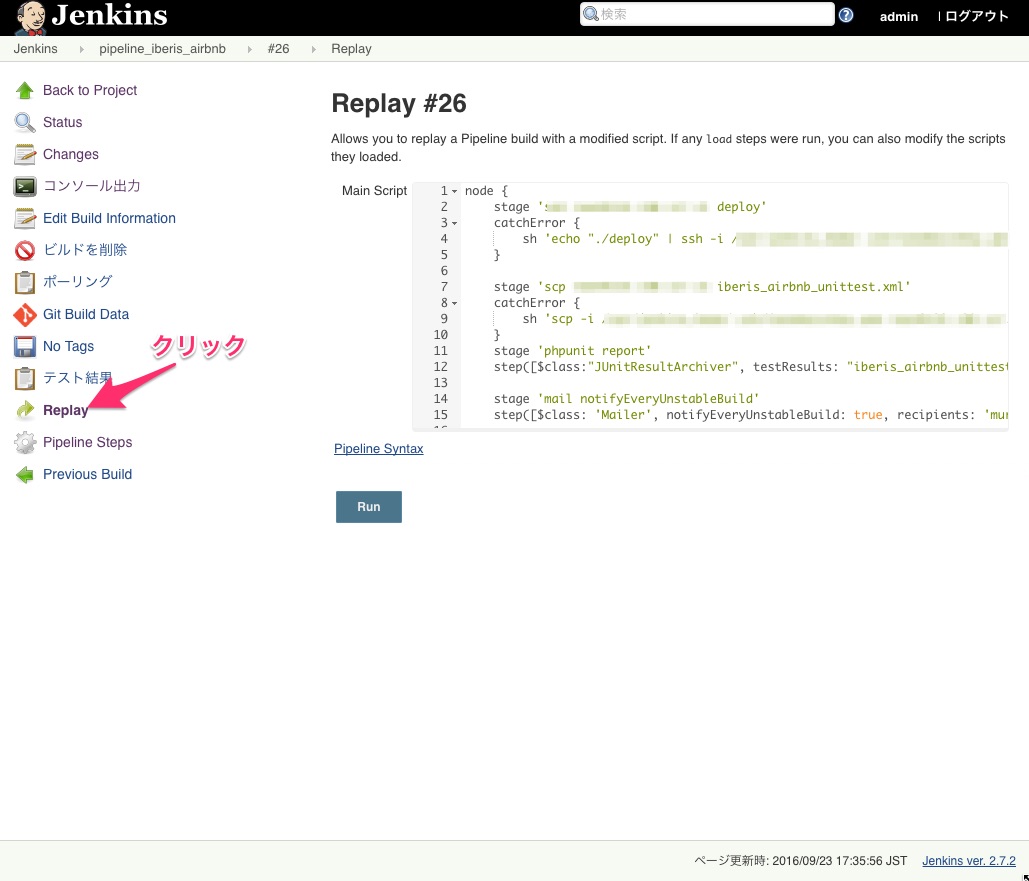This screenshot has width=1029, height=881.
Task: Collapse code fold at line 3
Action: tap(454, 223)
